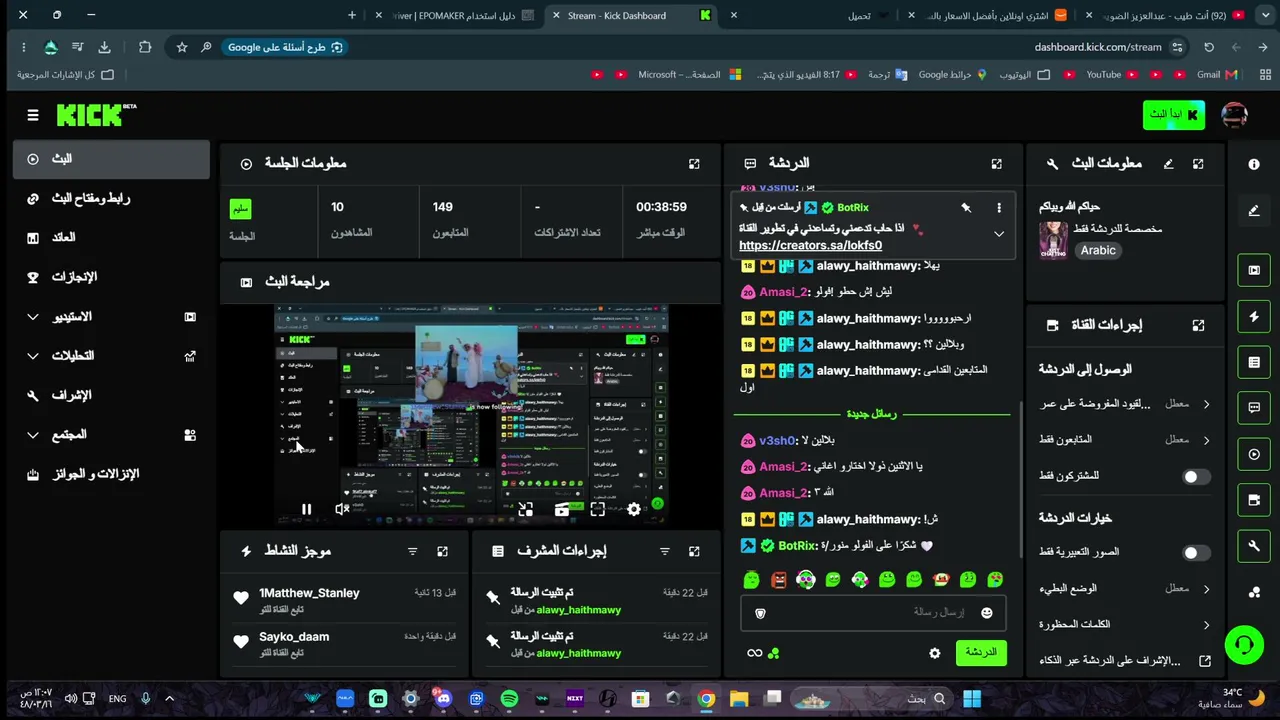Open Discord from the taskbar
Viewport: 1280px width, 720px height.
click(443, 699)
